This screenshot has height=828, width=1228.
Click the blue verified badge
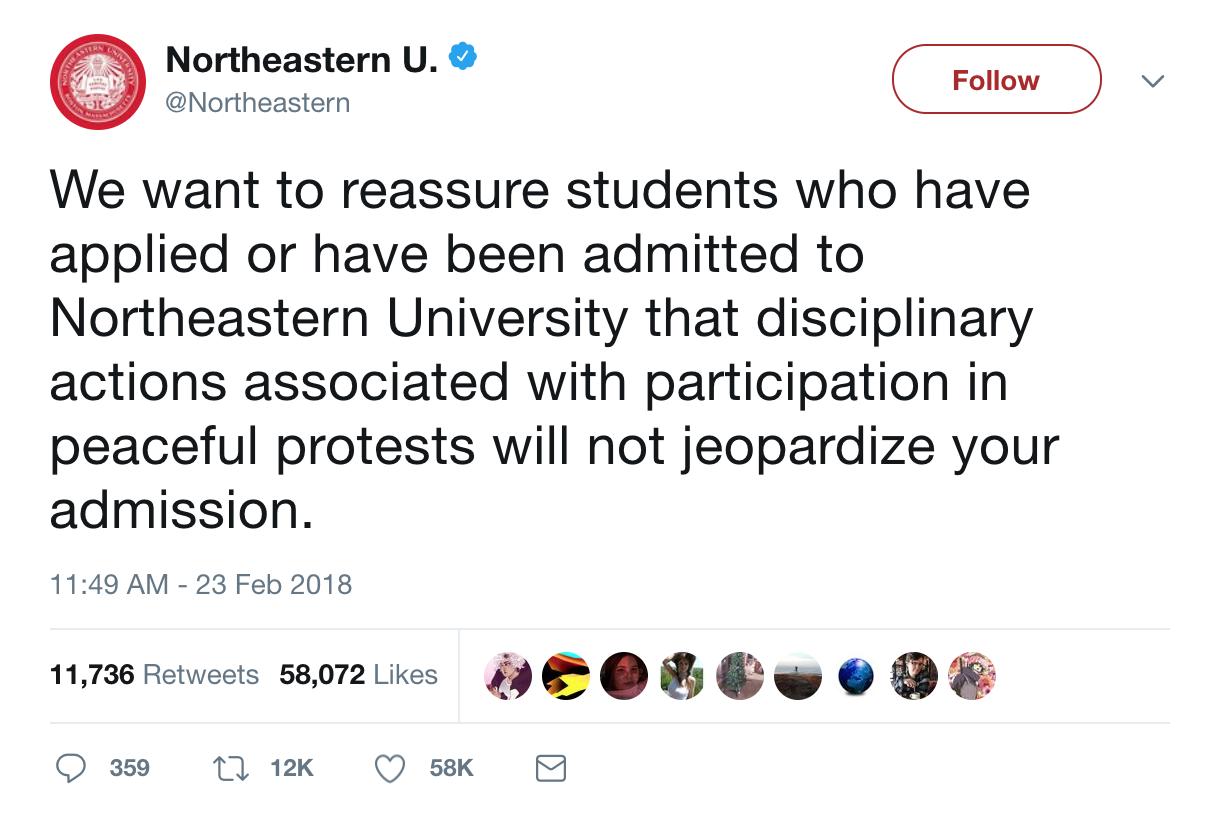click(x=461, y=58)
